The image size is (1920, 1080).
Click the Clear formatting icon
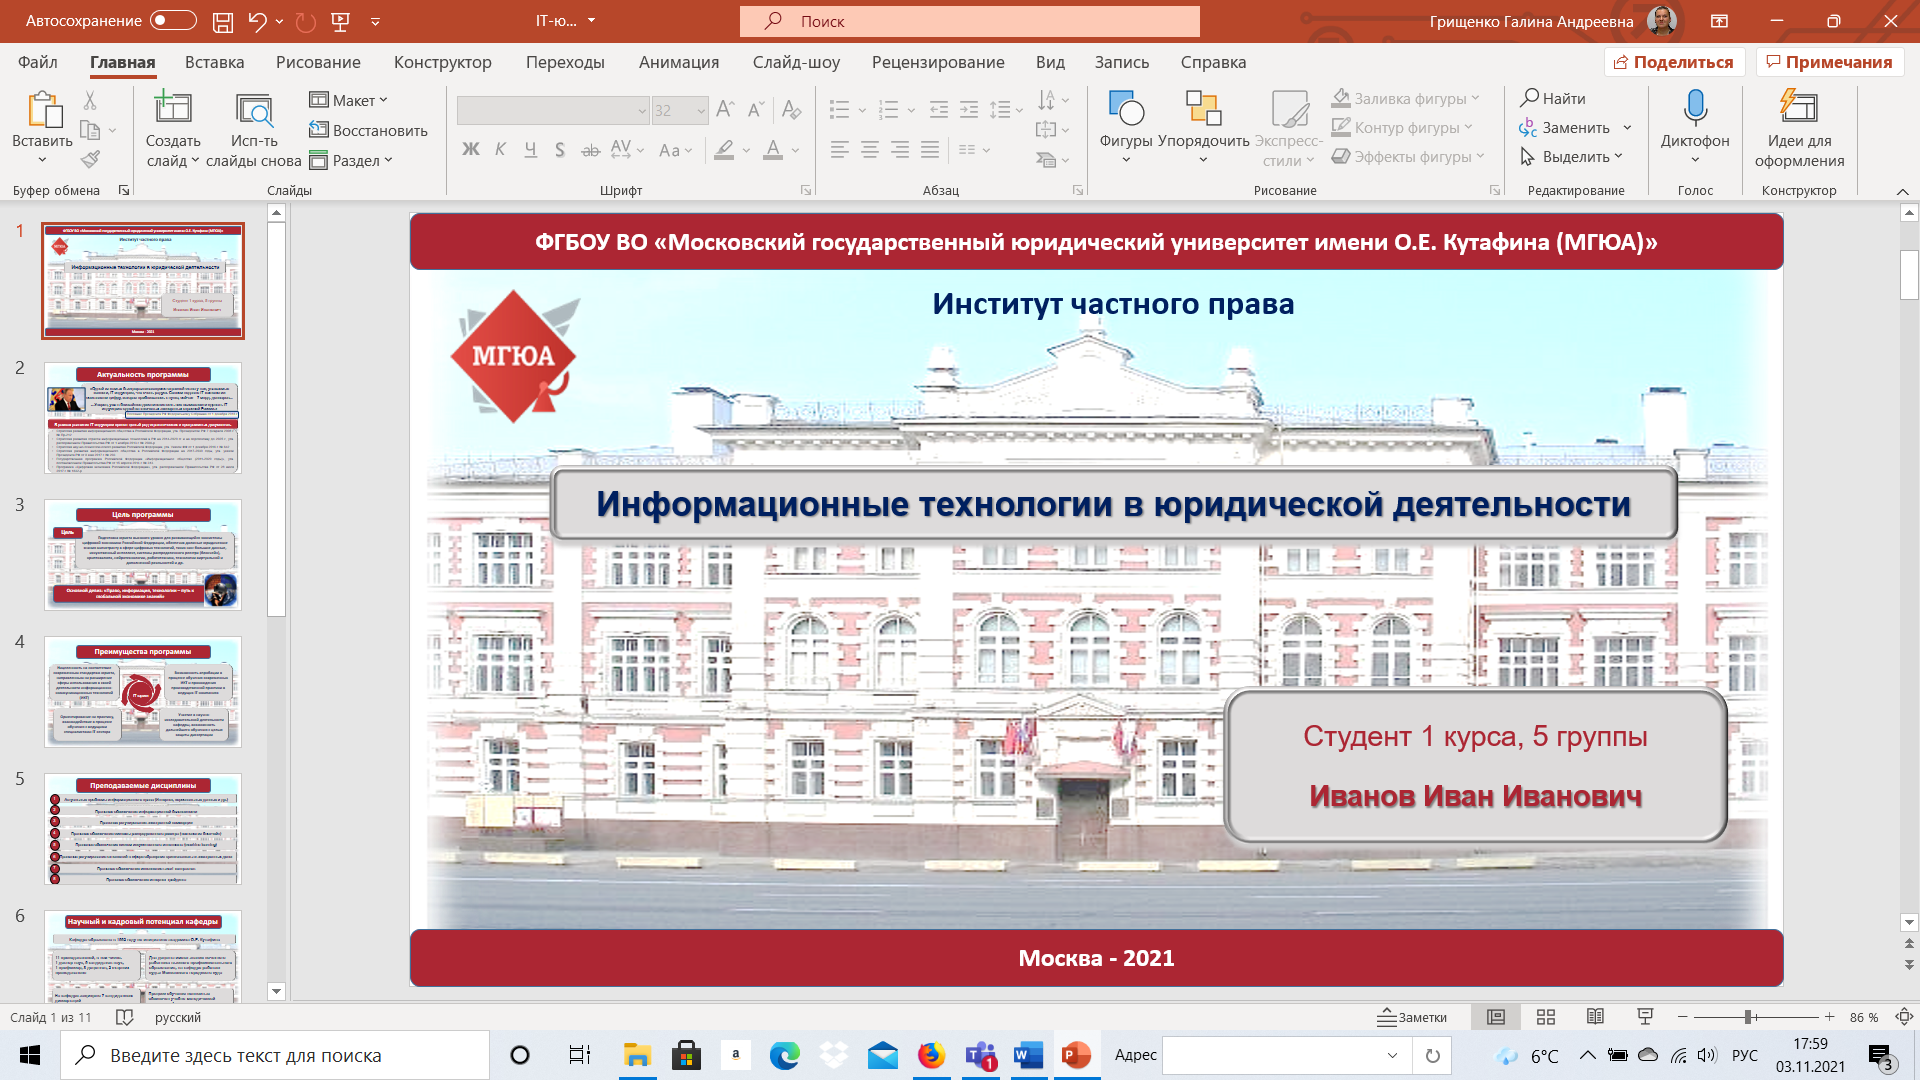[x=791, y=109]
